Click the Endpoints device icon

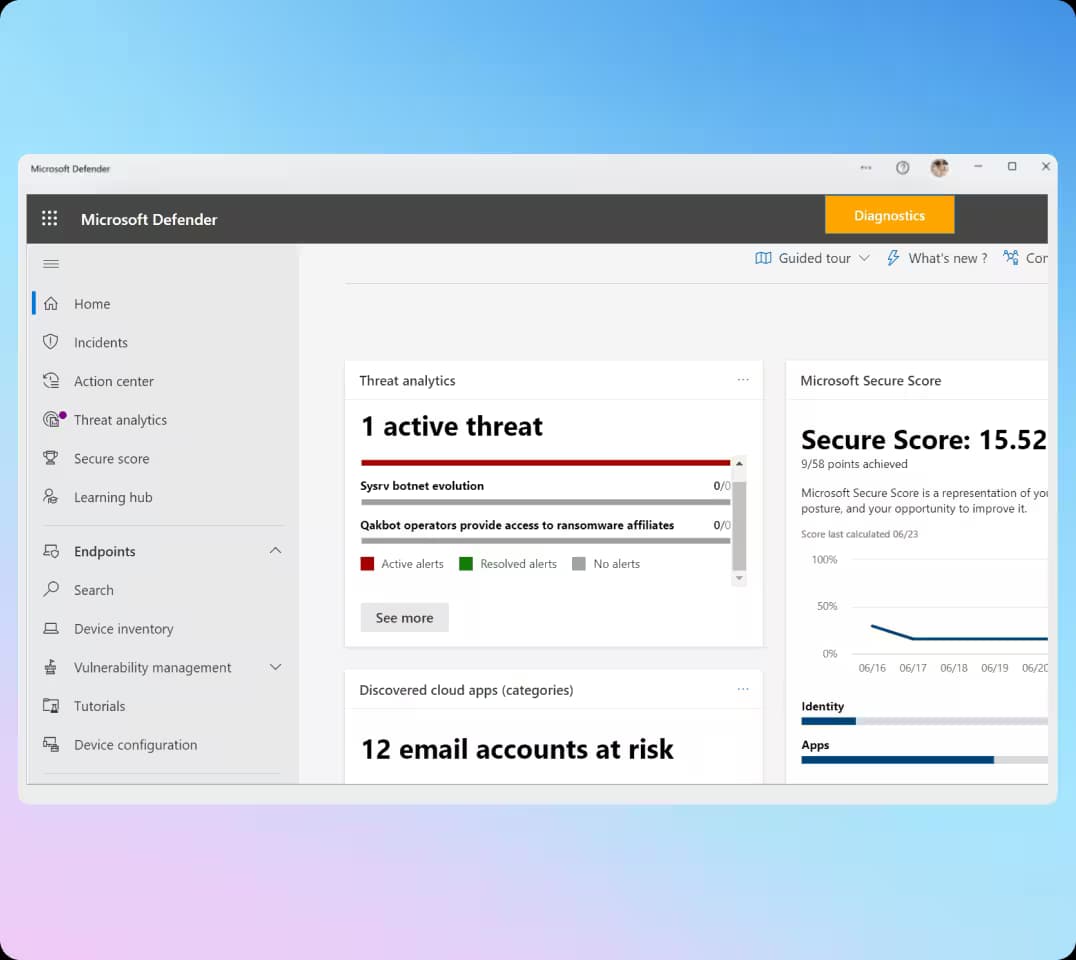51,551
